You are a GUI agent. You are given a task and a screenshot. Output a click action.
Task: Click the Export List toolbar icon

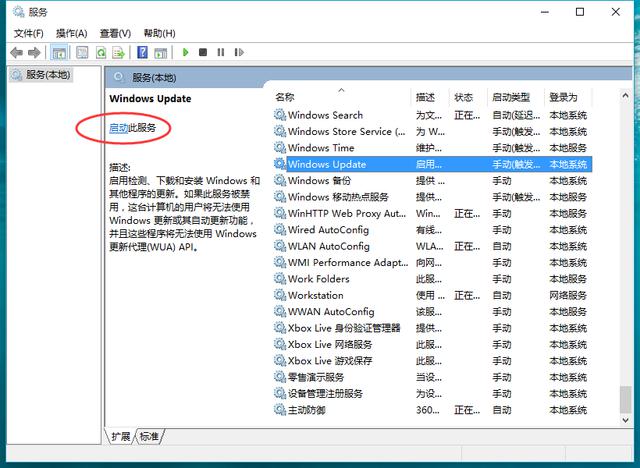[118, 52]
